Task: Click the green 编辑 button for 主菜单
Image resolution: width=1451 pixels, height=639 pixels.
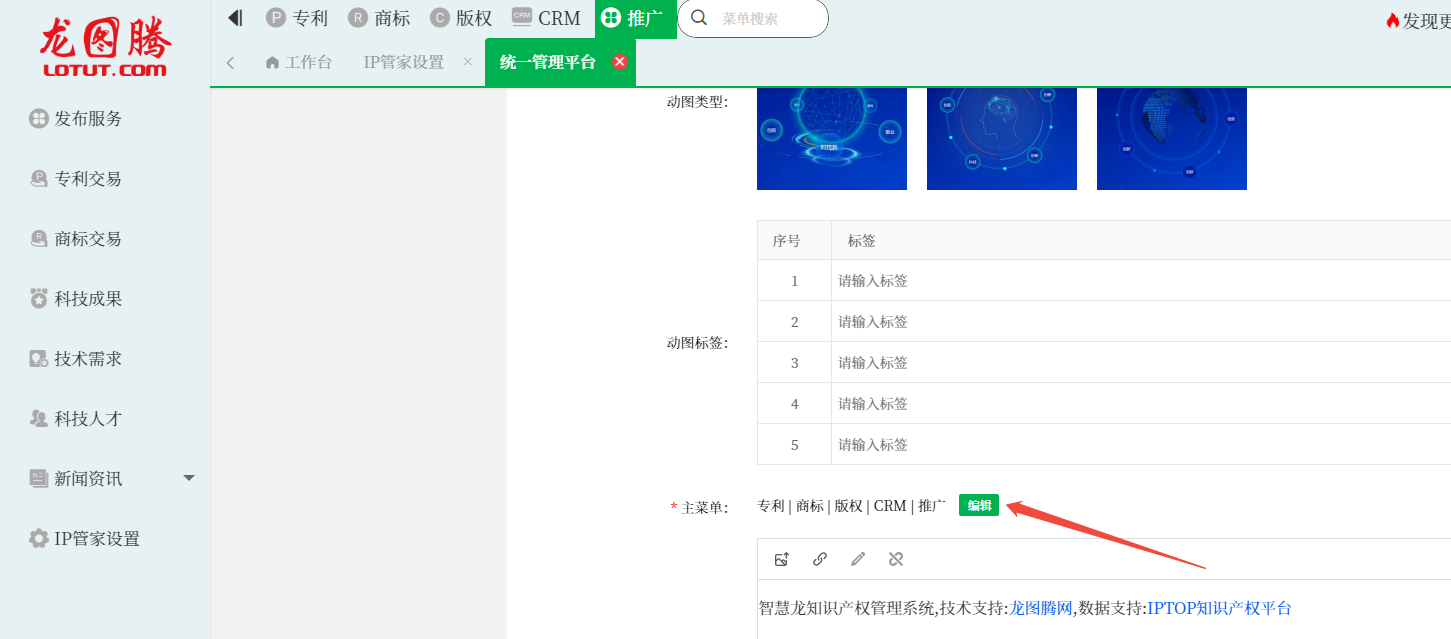Action: [x=978, y=506]
